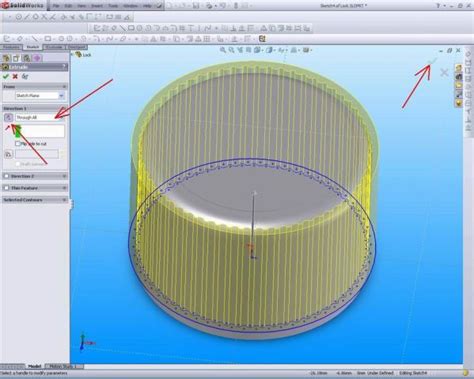
Task: Switch to the FeatureManager design tree icon tab
Action: tap(6, 58)
